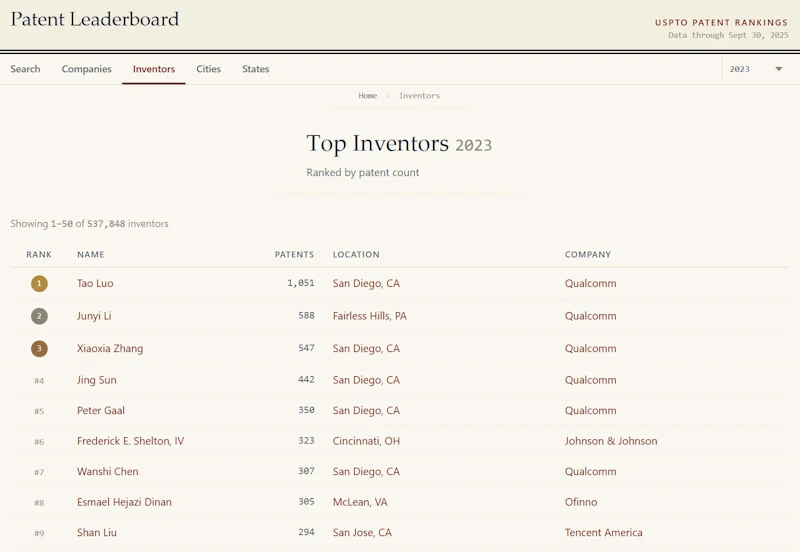Open inventor Tao Luo's profile
Image resolution: width=800 pixels, height=552 pixels.
click(x=95, y=283)
